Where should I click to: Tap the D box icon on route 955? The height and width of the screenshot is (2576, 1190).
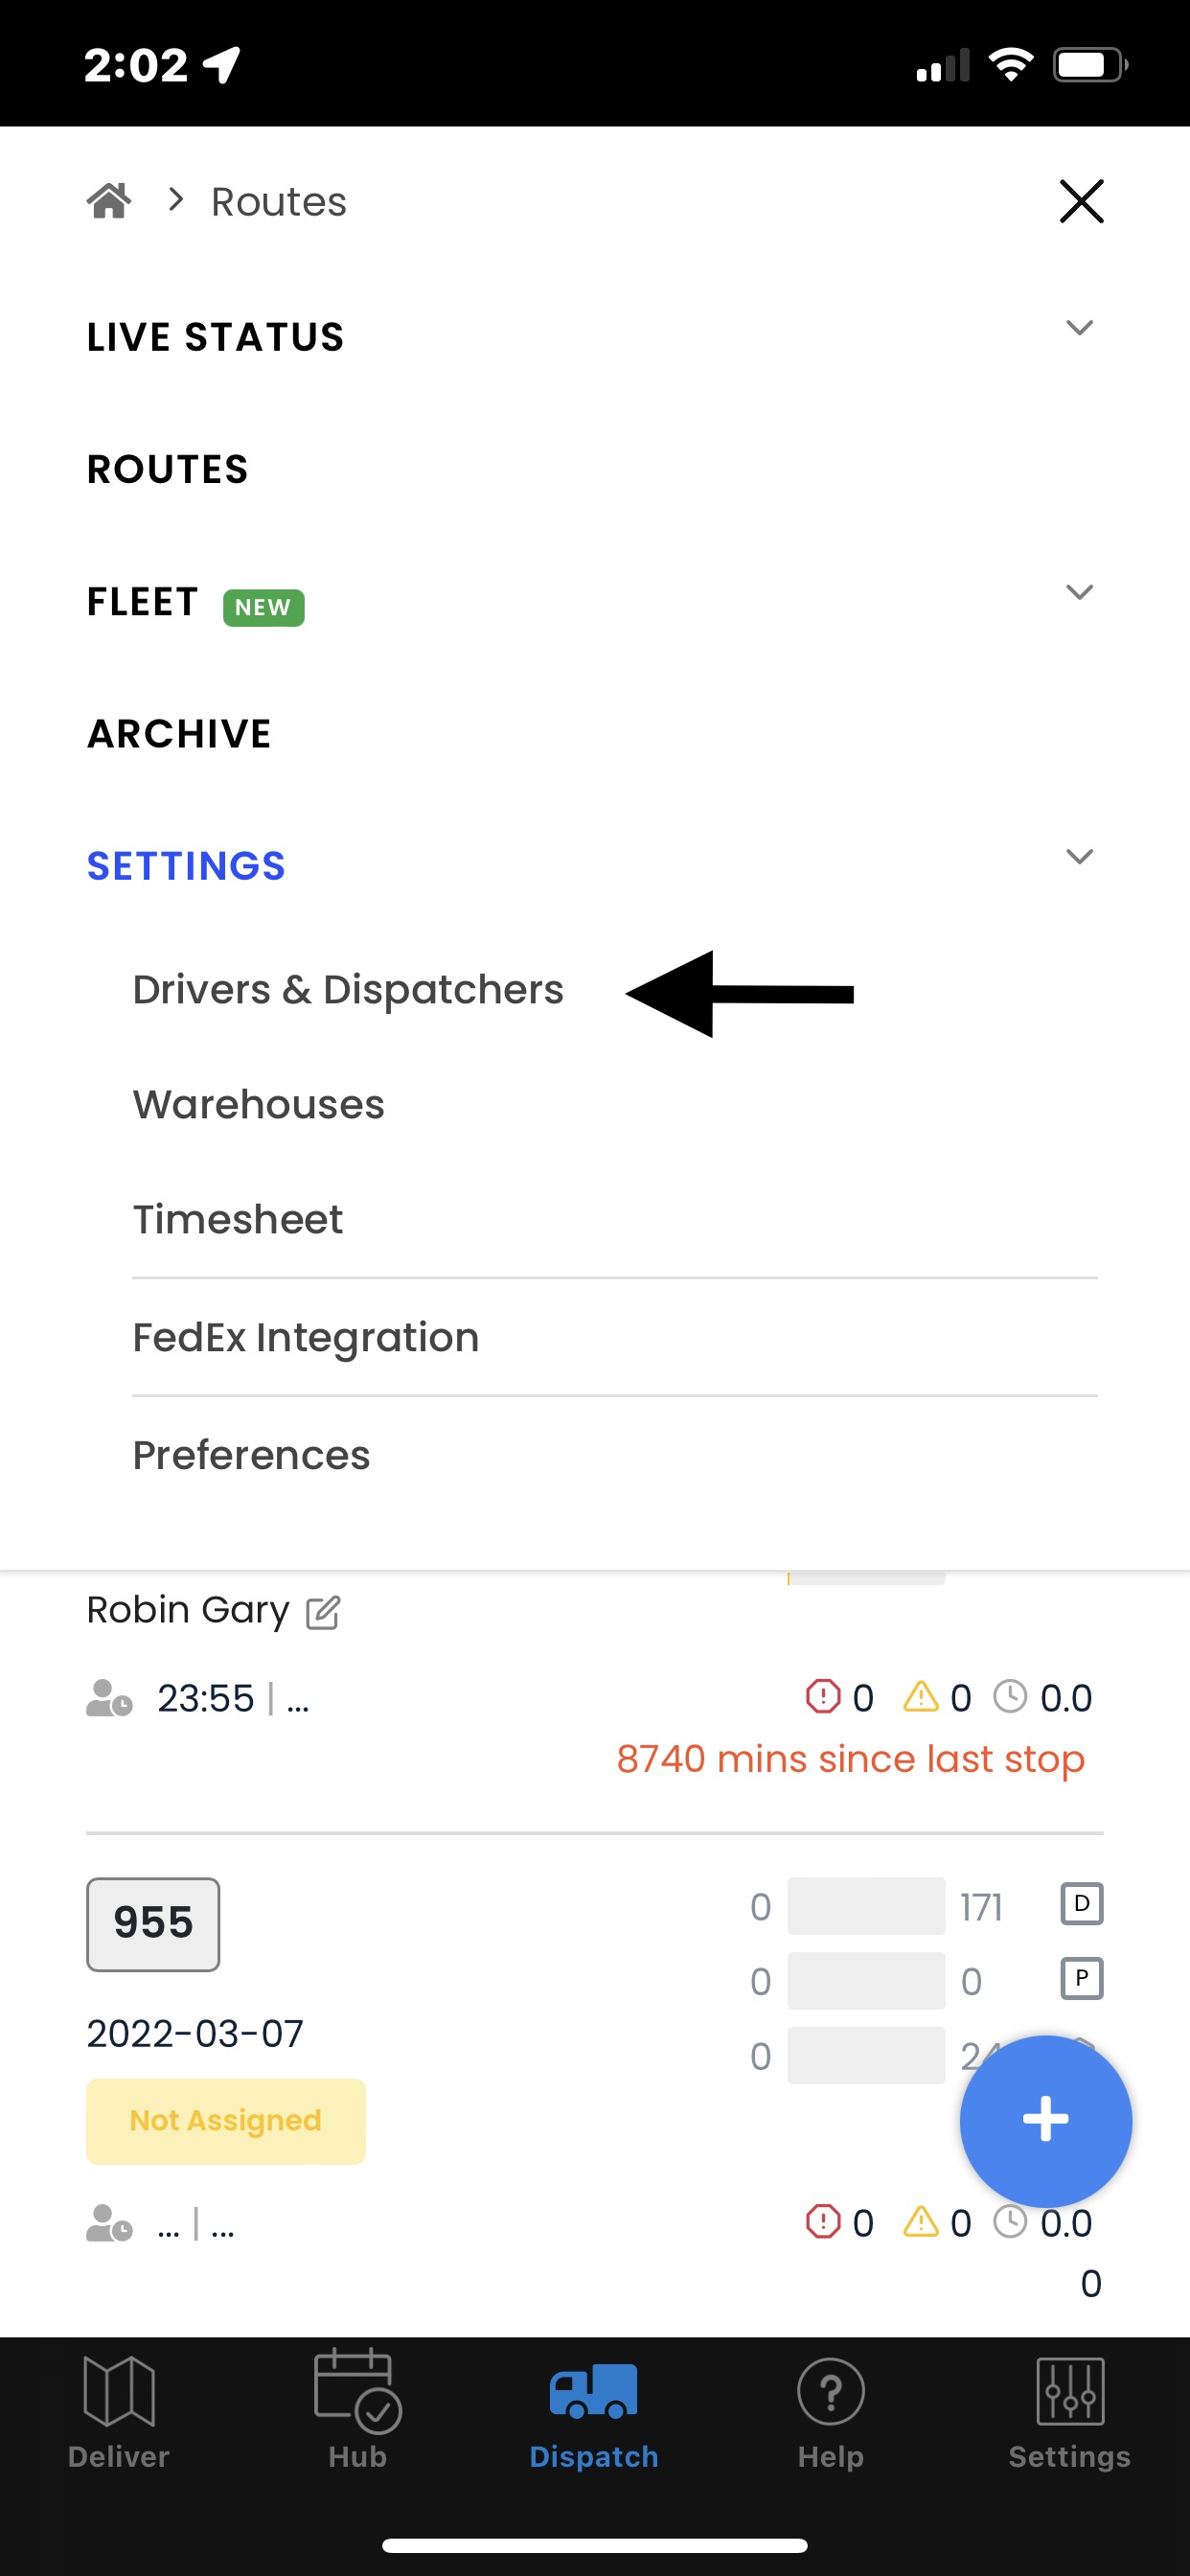click(x=1081, y=1904)
